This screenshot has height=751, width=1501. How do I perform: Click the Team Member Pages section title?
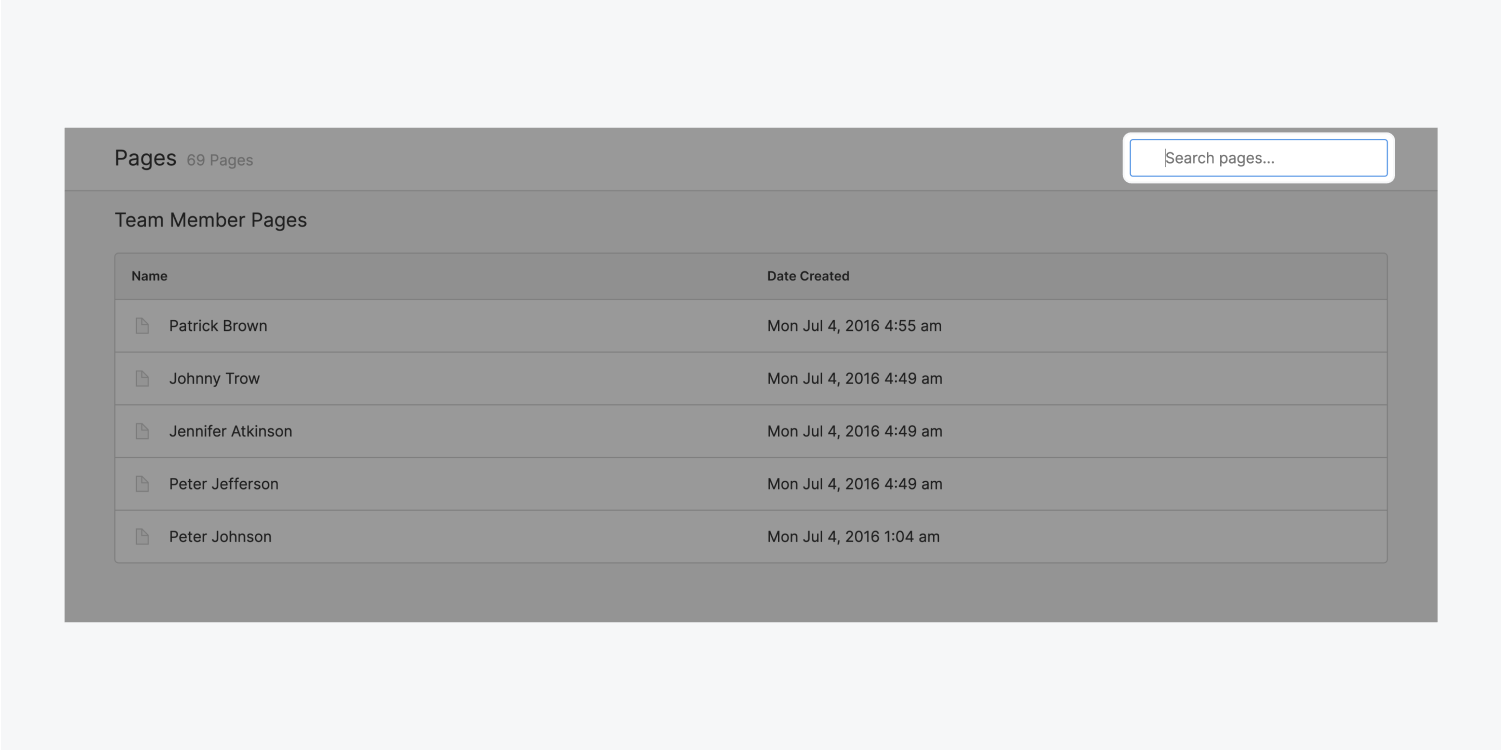211,220
